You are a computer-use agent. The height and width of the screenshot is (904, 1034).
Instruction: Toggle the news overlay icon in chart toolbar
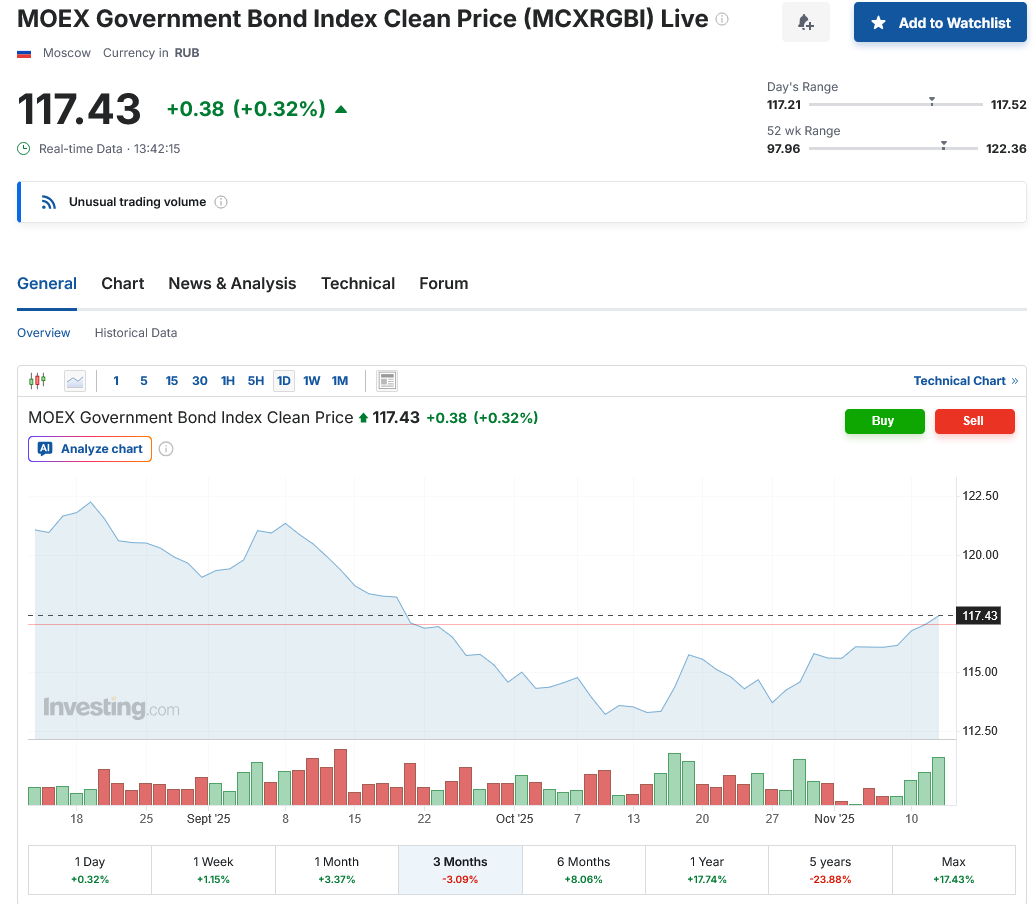(387, 381)
